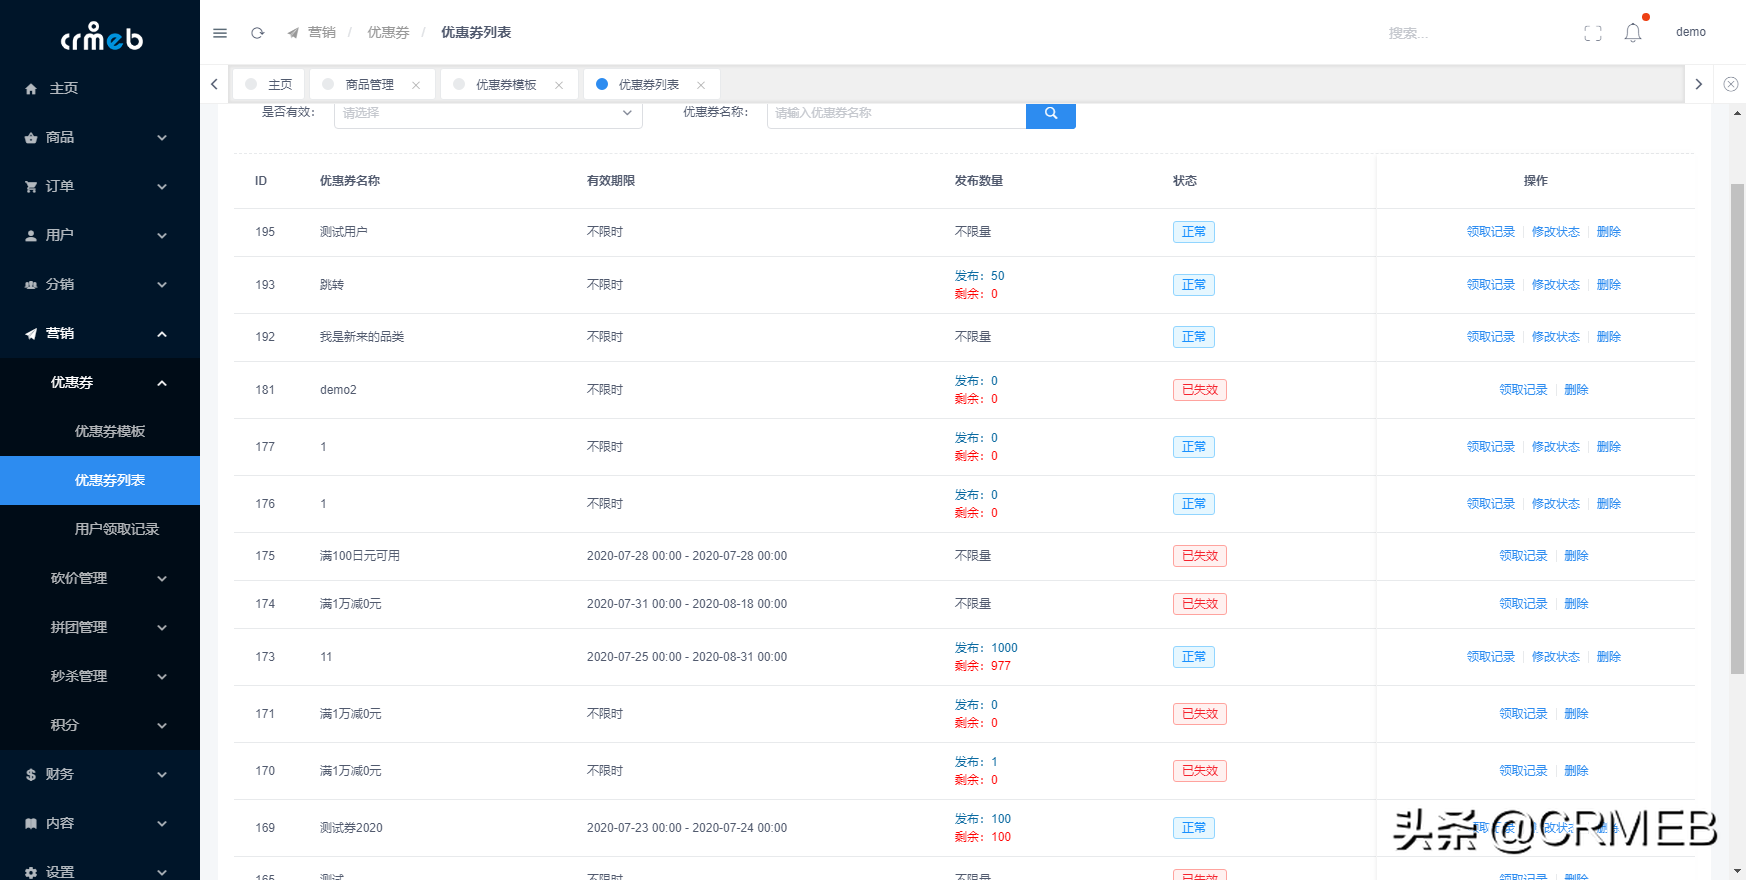Click the coupon name 我是新来的品类
The image size is (1746, 880).
click(362, 337)
